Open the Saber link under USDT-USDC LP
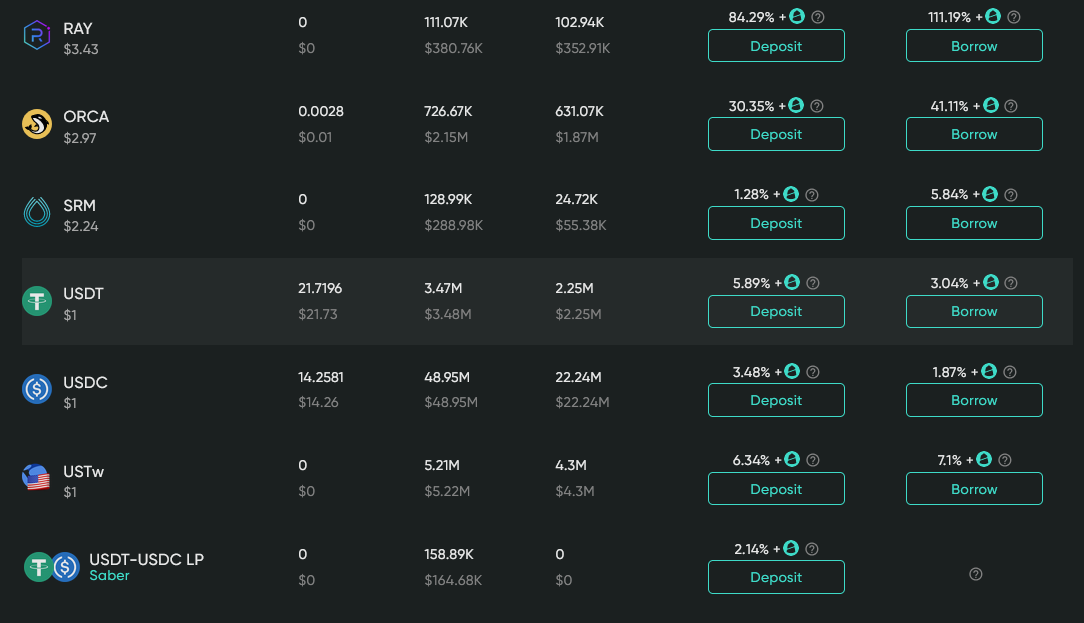 tap(109, 576)
